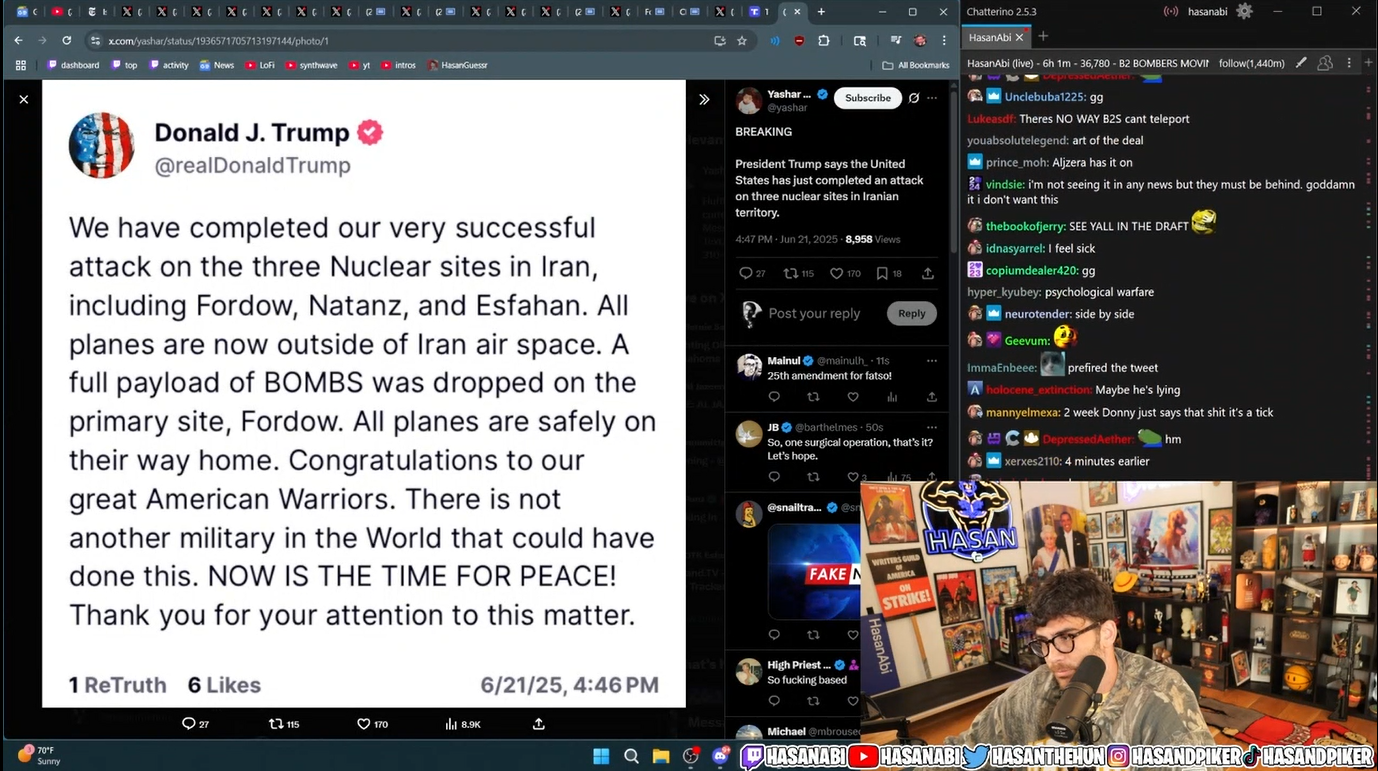The height and width of the screenshot is (771, 1378).
Task: Add a new Chatterino tab with plus
Action: click(1043, 36)
